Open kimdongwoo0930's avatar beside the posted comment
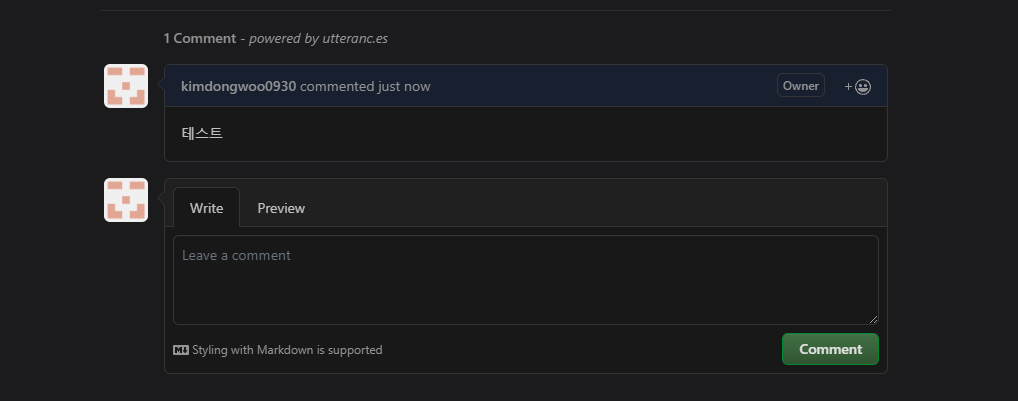The height and width of the screenshot is (401, 1018). [x=126, y=86]
